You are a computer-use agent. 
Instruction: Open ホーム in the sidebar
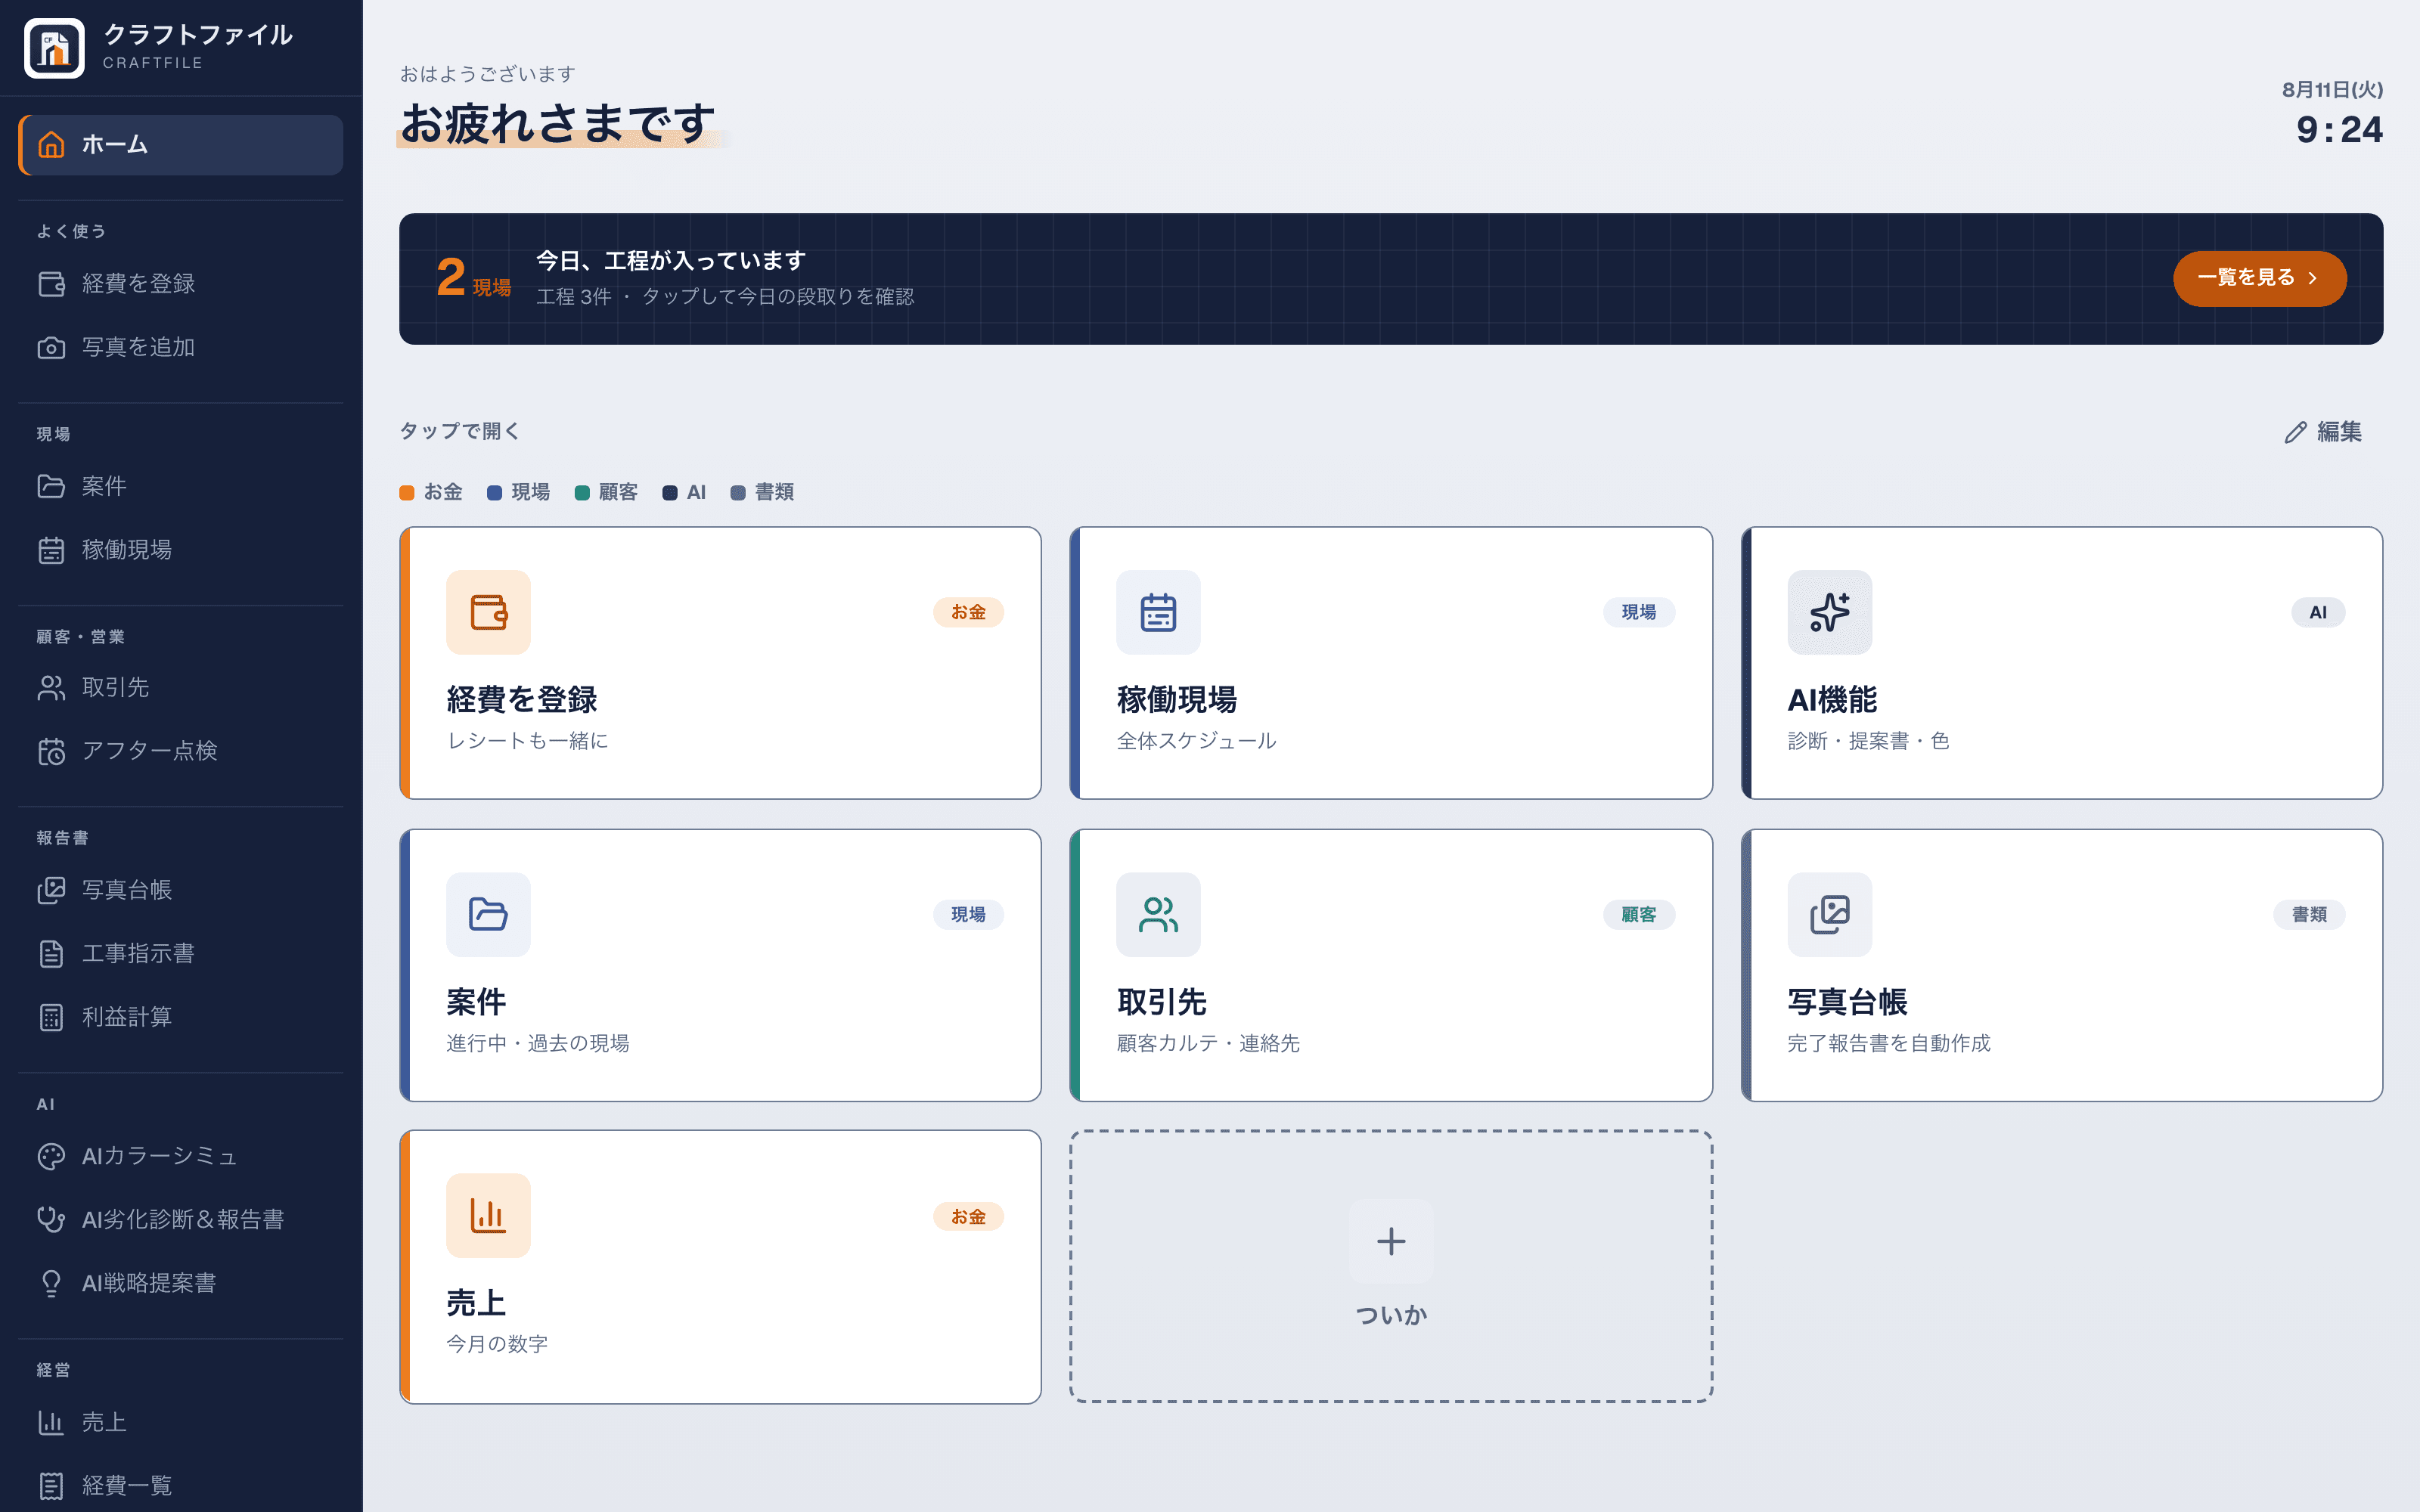pos(181,145)
